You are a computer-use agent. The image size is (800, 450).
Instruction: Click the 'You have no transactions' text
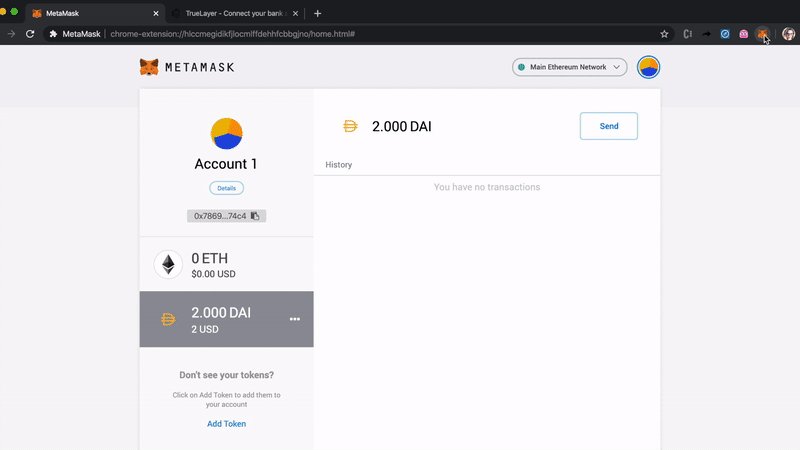[487, 187]
